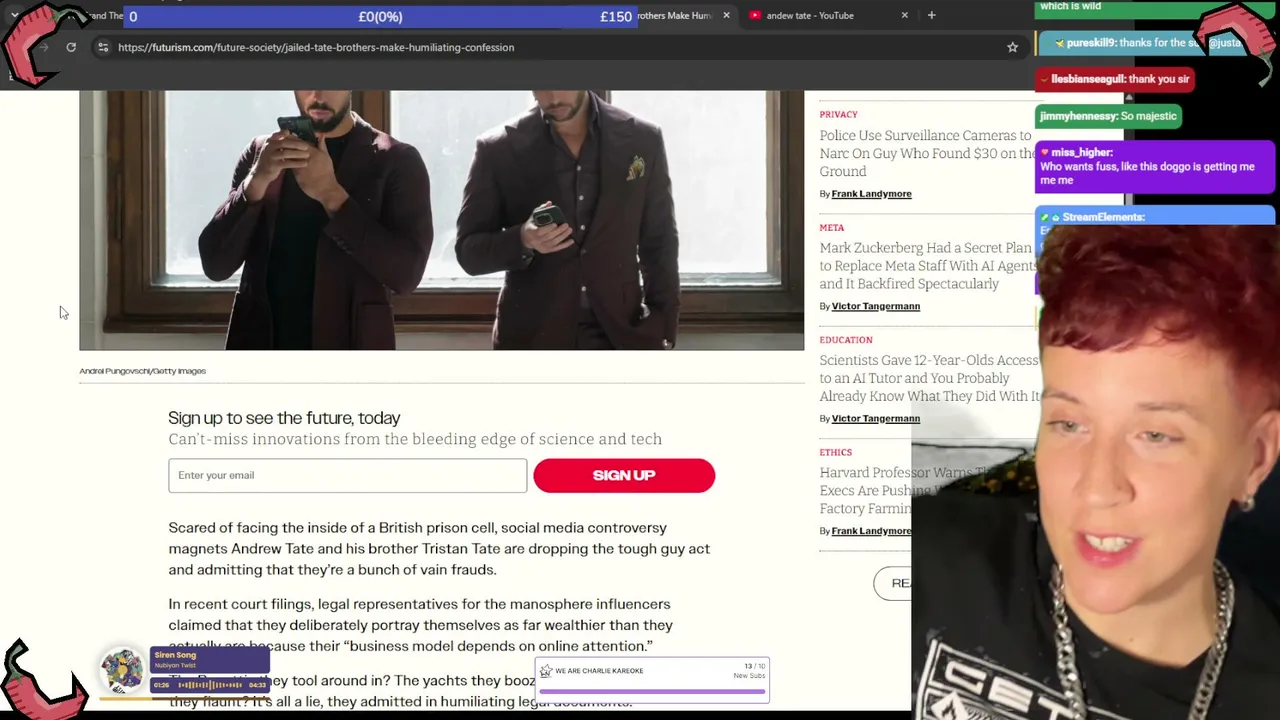
Task: Open the 'Mark Zuckerberg Had a Secret Plan' article
Action: point(928,265)
